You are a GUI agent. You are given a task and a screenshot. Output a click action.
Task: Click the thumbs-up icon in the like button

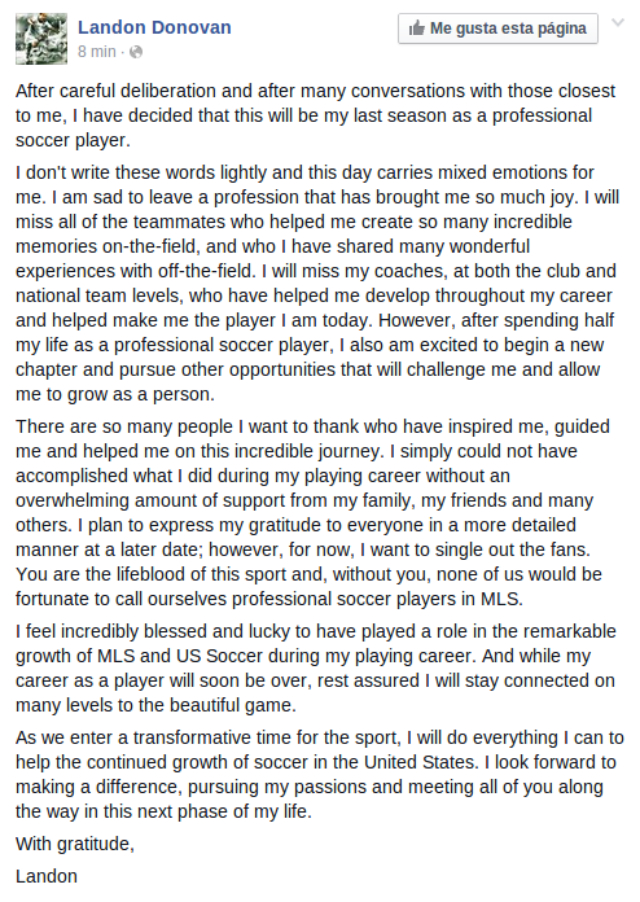(x=416, y=29)
